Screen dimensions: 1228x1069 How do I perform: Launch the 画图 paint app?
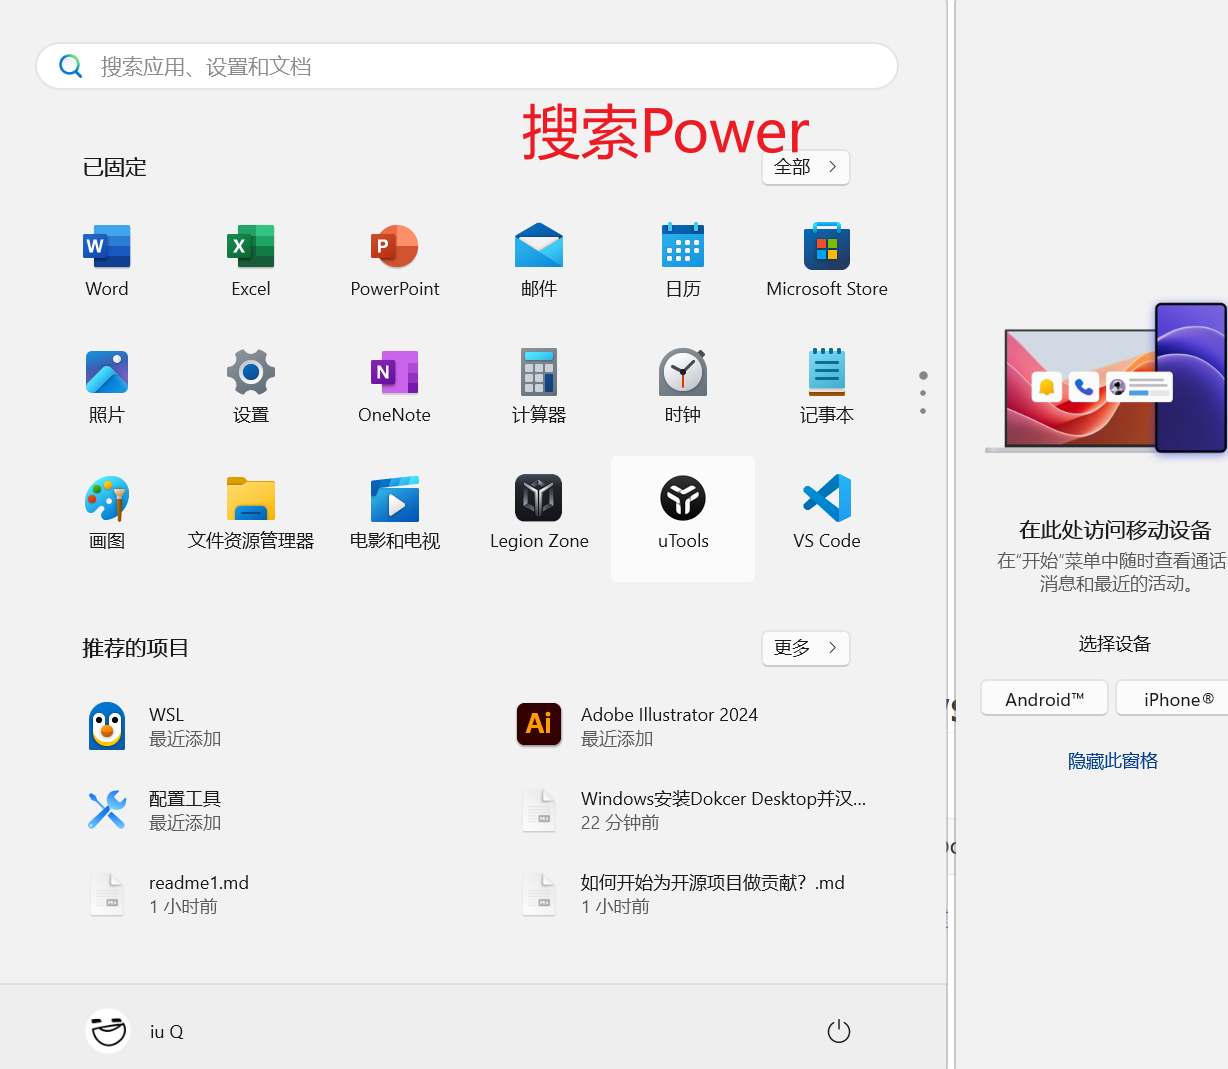tap(107, 513)
